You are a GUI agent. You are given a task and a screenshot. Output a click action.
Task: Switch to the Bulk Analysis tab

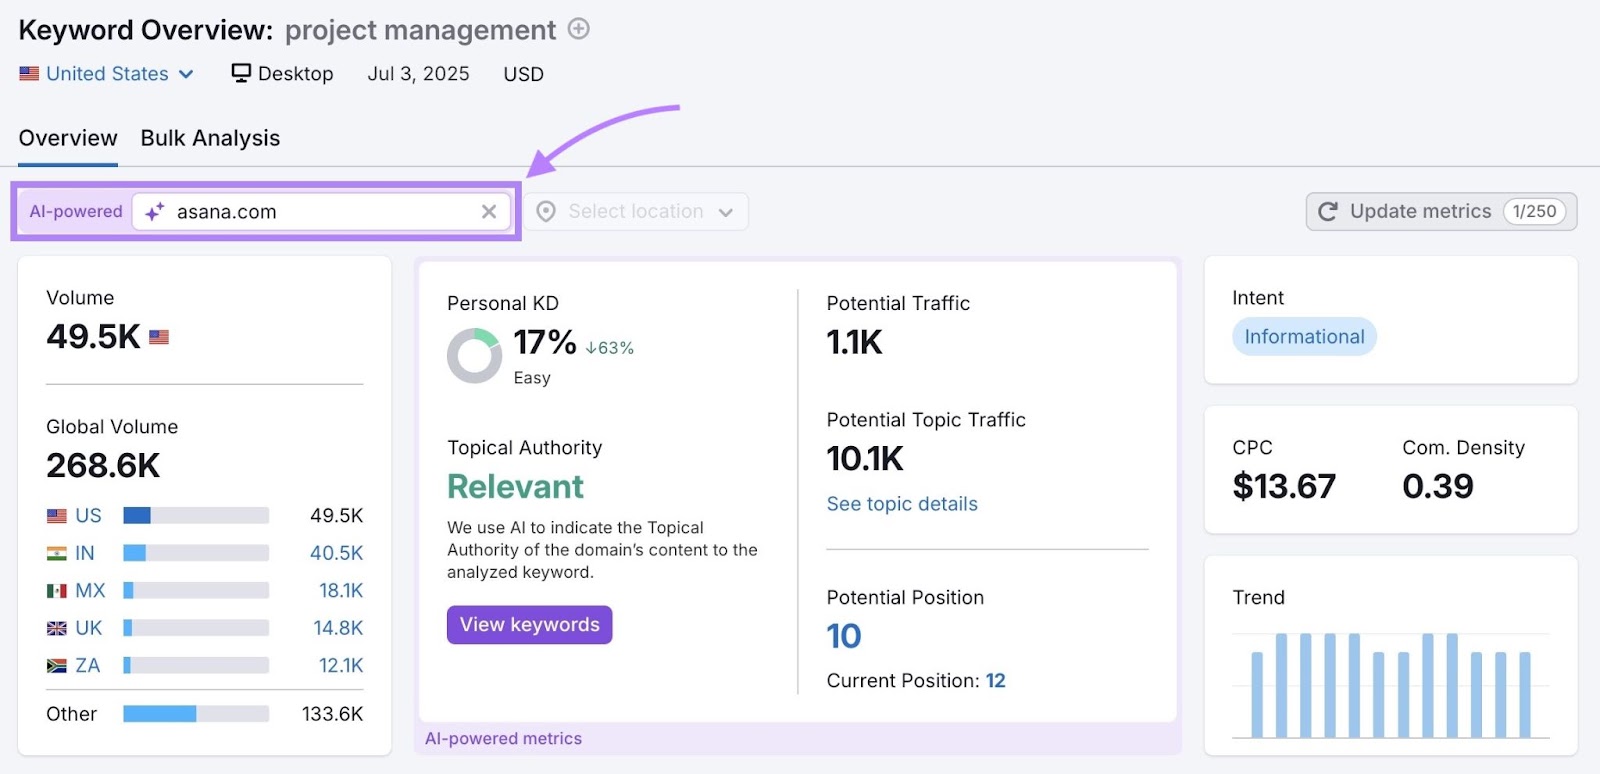point(210,138)
